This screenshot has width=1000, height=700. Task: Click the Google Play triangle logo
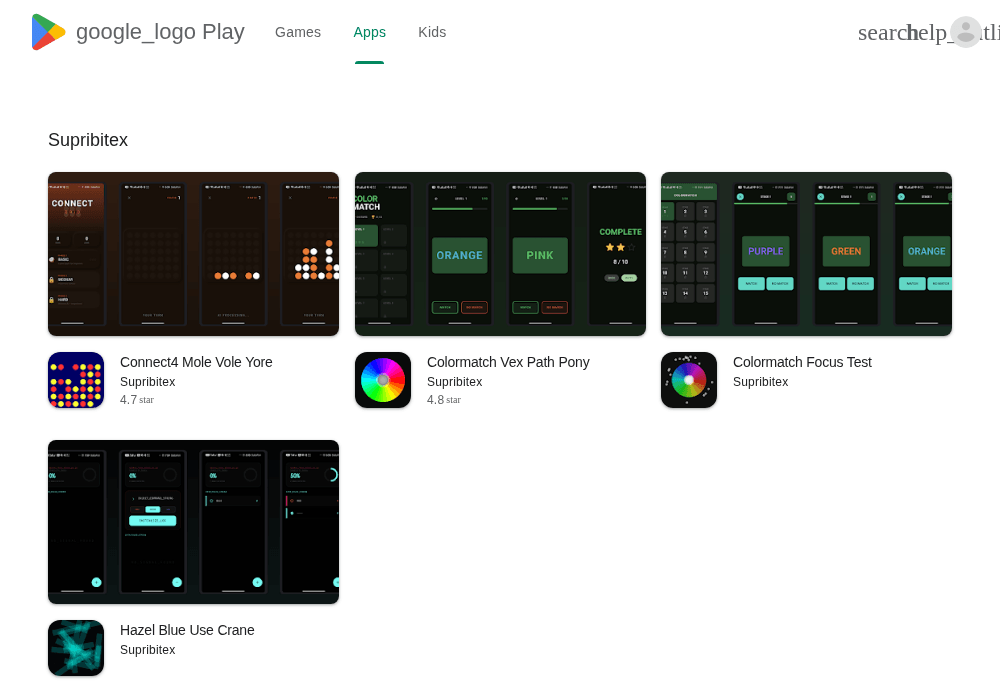pyautogui.click(x=48, y=32)
